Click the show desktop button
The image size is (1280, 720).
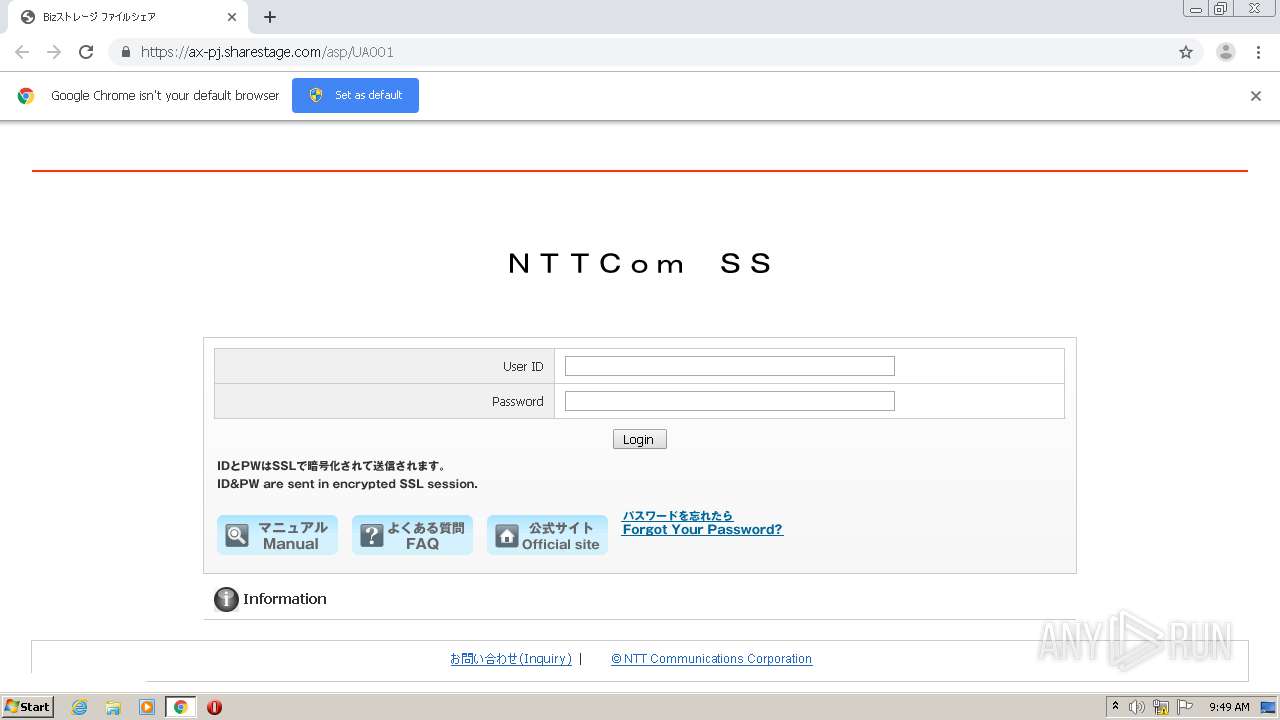[x=1269, y=707]
